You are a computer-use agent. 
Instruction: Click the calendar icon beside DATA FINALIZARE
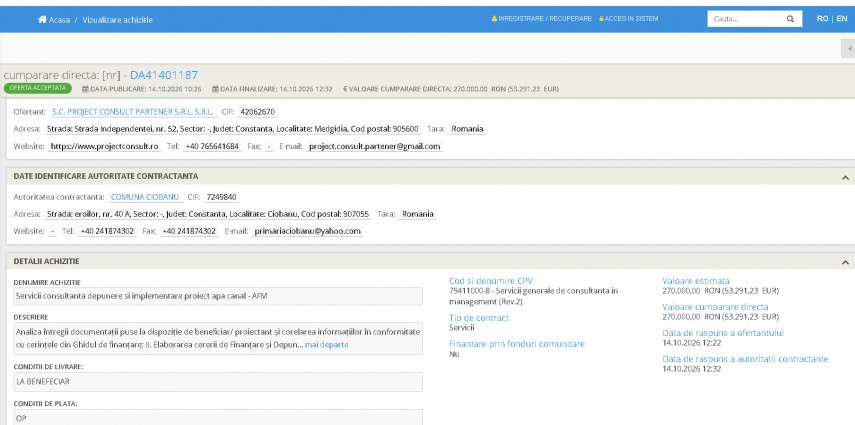coord(215,88)
